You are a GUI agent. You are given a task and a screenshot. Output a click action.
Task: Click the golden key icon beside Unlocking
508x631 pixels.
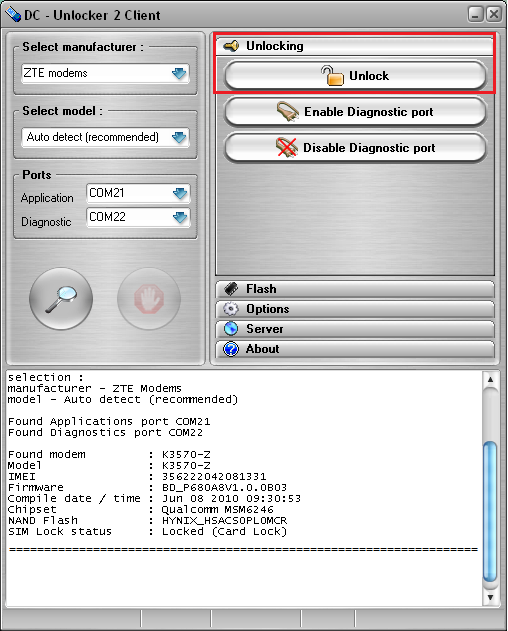231,46
